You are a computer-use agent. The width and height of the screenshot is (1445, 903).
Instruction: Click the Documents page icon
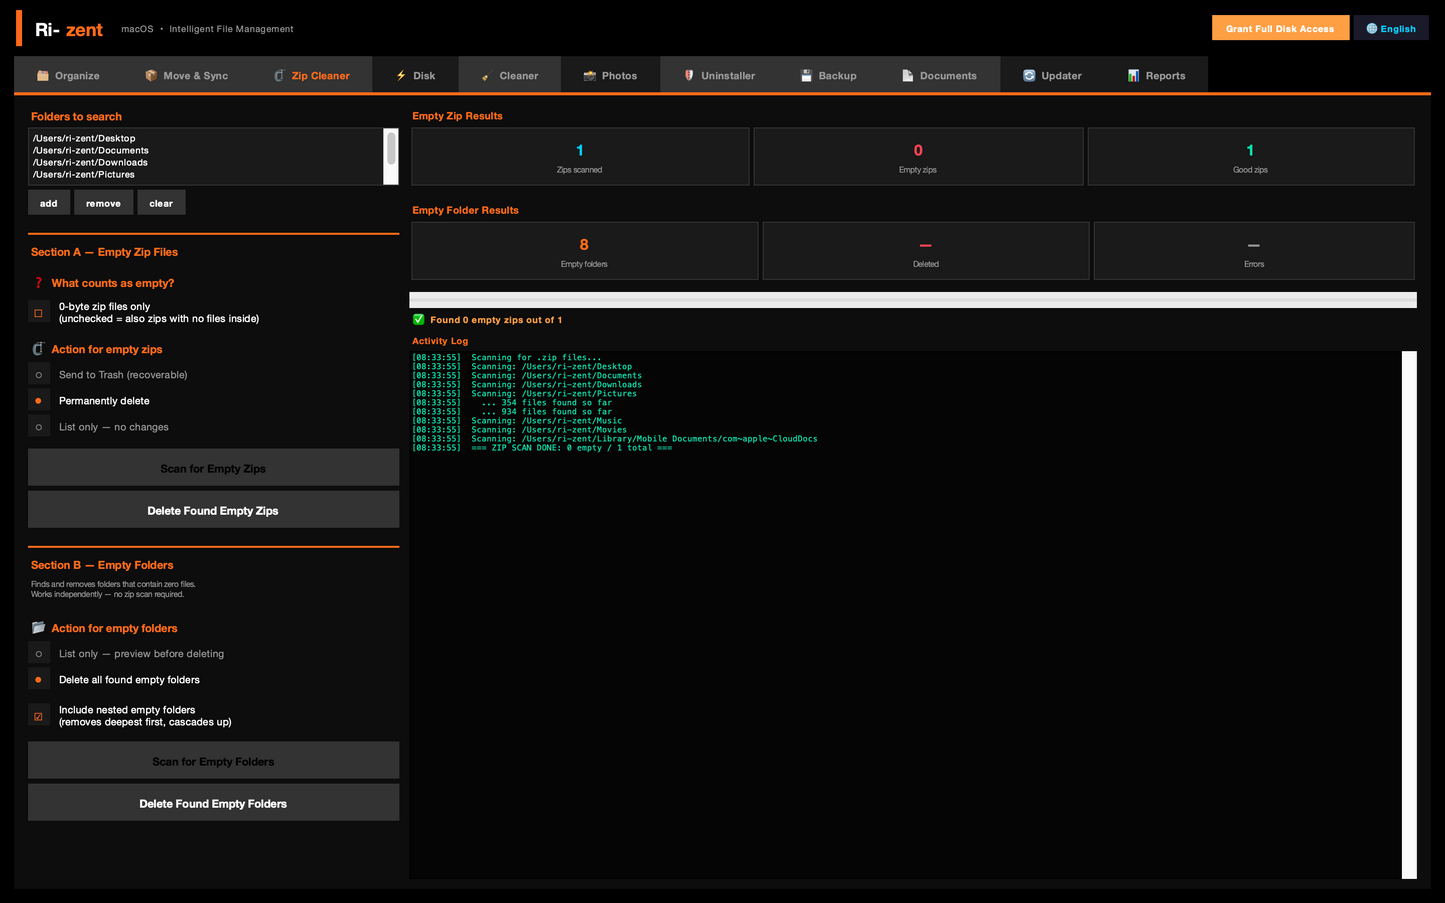(908, 76)
